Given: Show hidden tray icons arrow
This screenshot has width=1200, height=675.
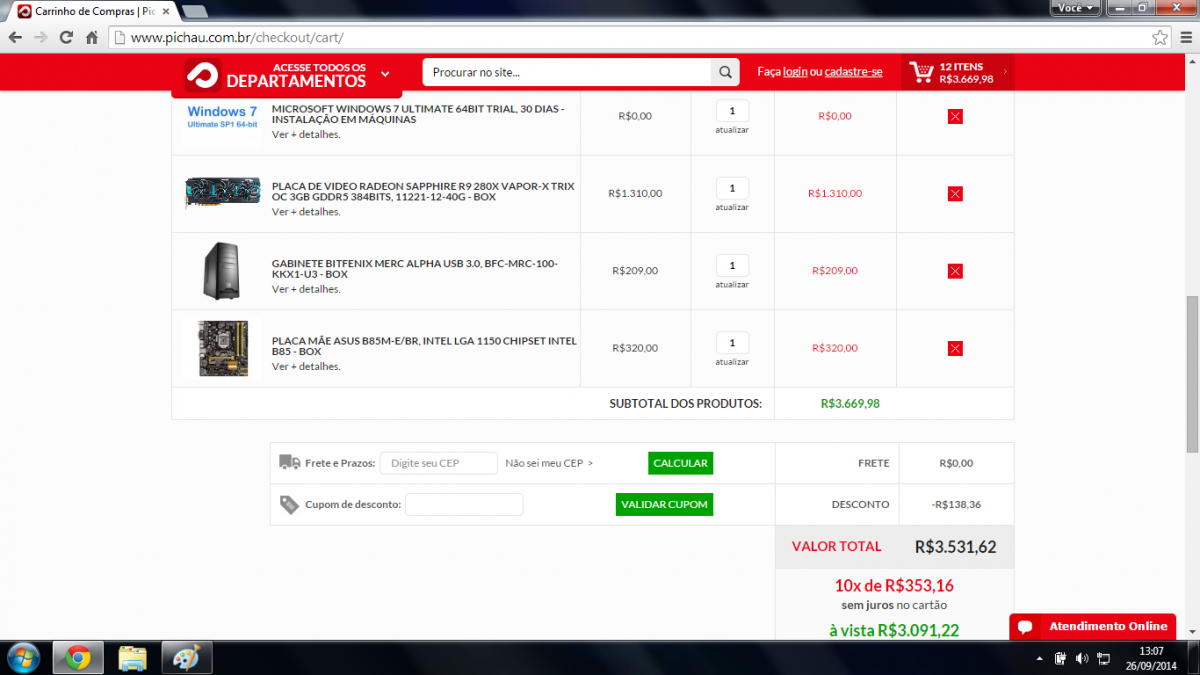Looking at the screenshot, I should point(1040,659).
